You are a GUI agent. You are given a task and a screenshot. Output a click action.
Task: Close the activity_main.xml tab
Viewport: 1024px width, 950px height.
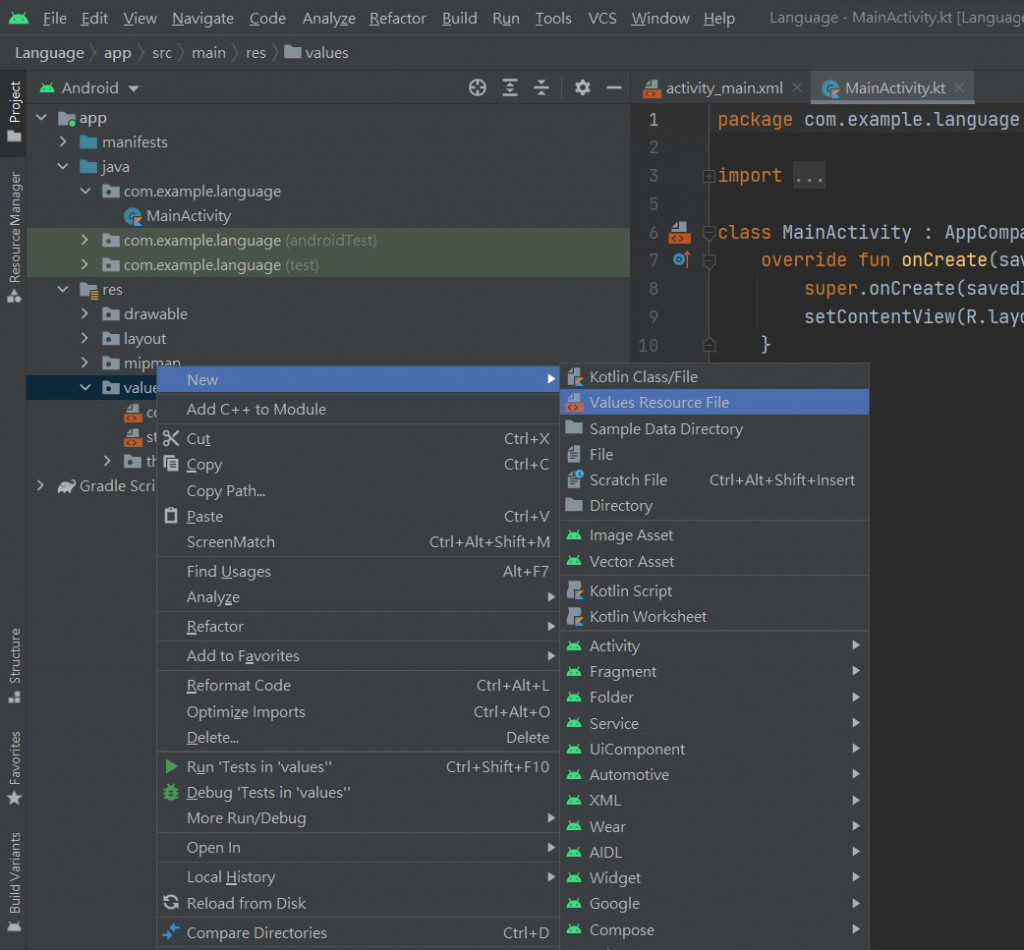[797, 87]
